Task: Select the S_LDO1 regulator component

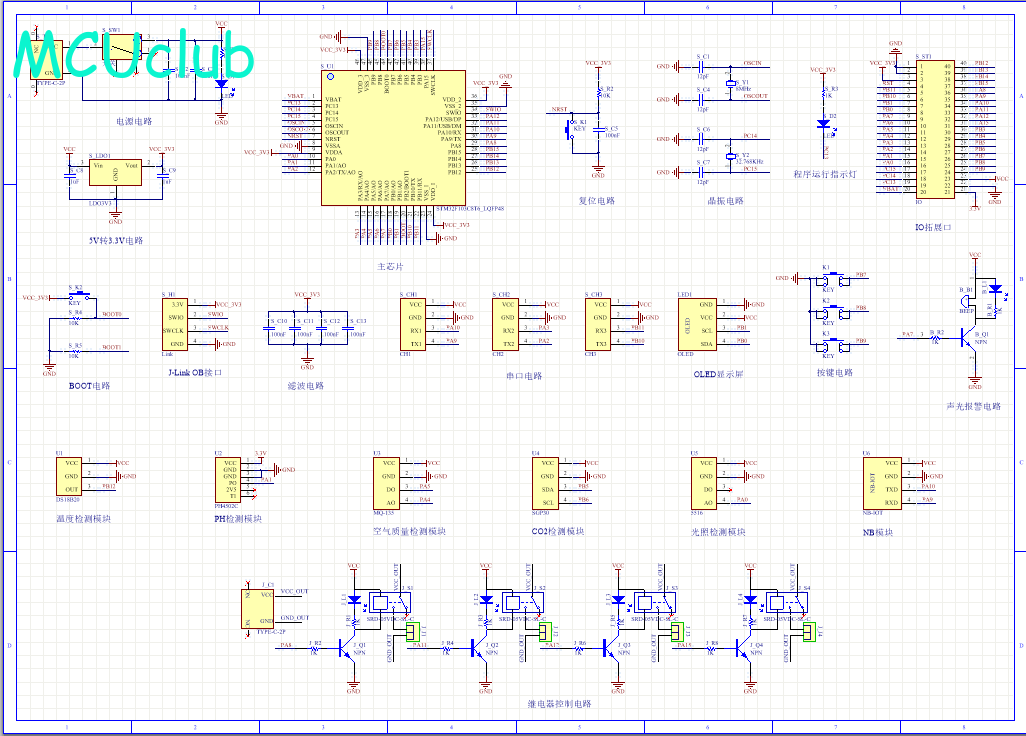Action: point(115,173)
